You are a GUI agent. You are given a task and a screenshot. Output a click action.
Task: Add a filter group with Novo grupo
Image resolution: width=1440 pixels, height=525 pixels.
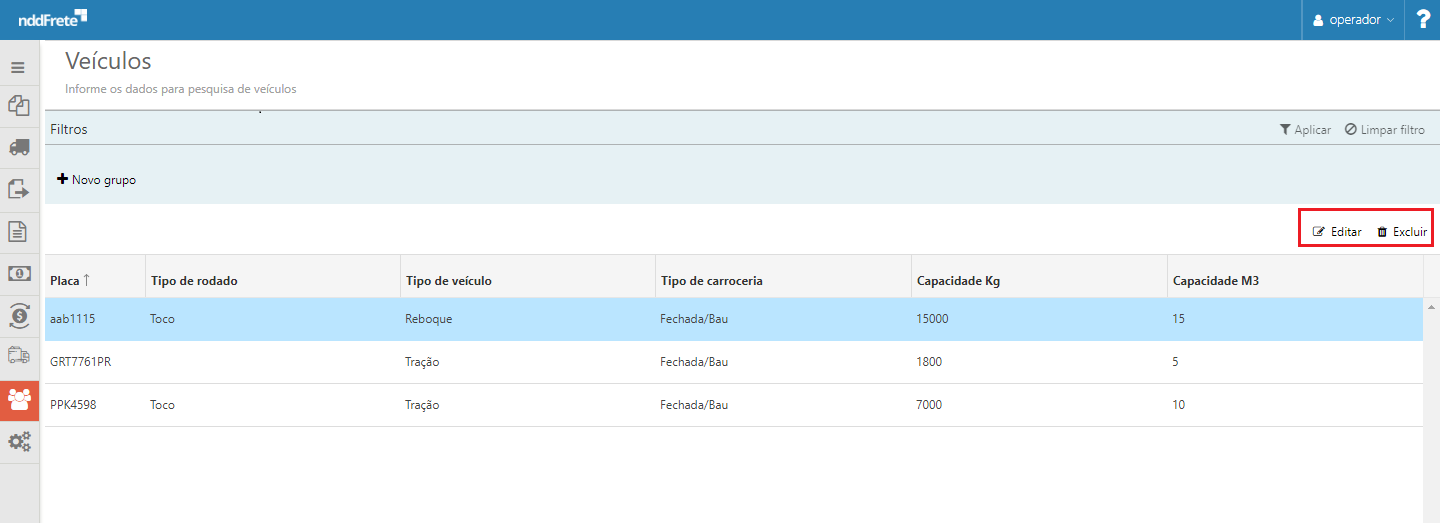click(97, 180)
